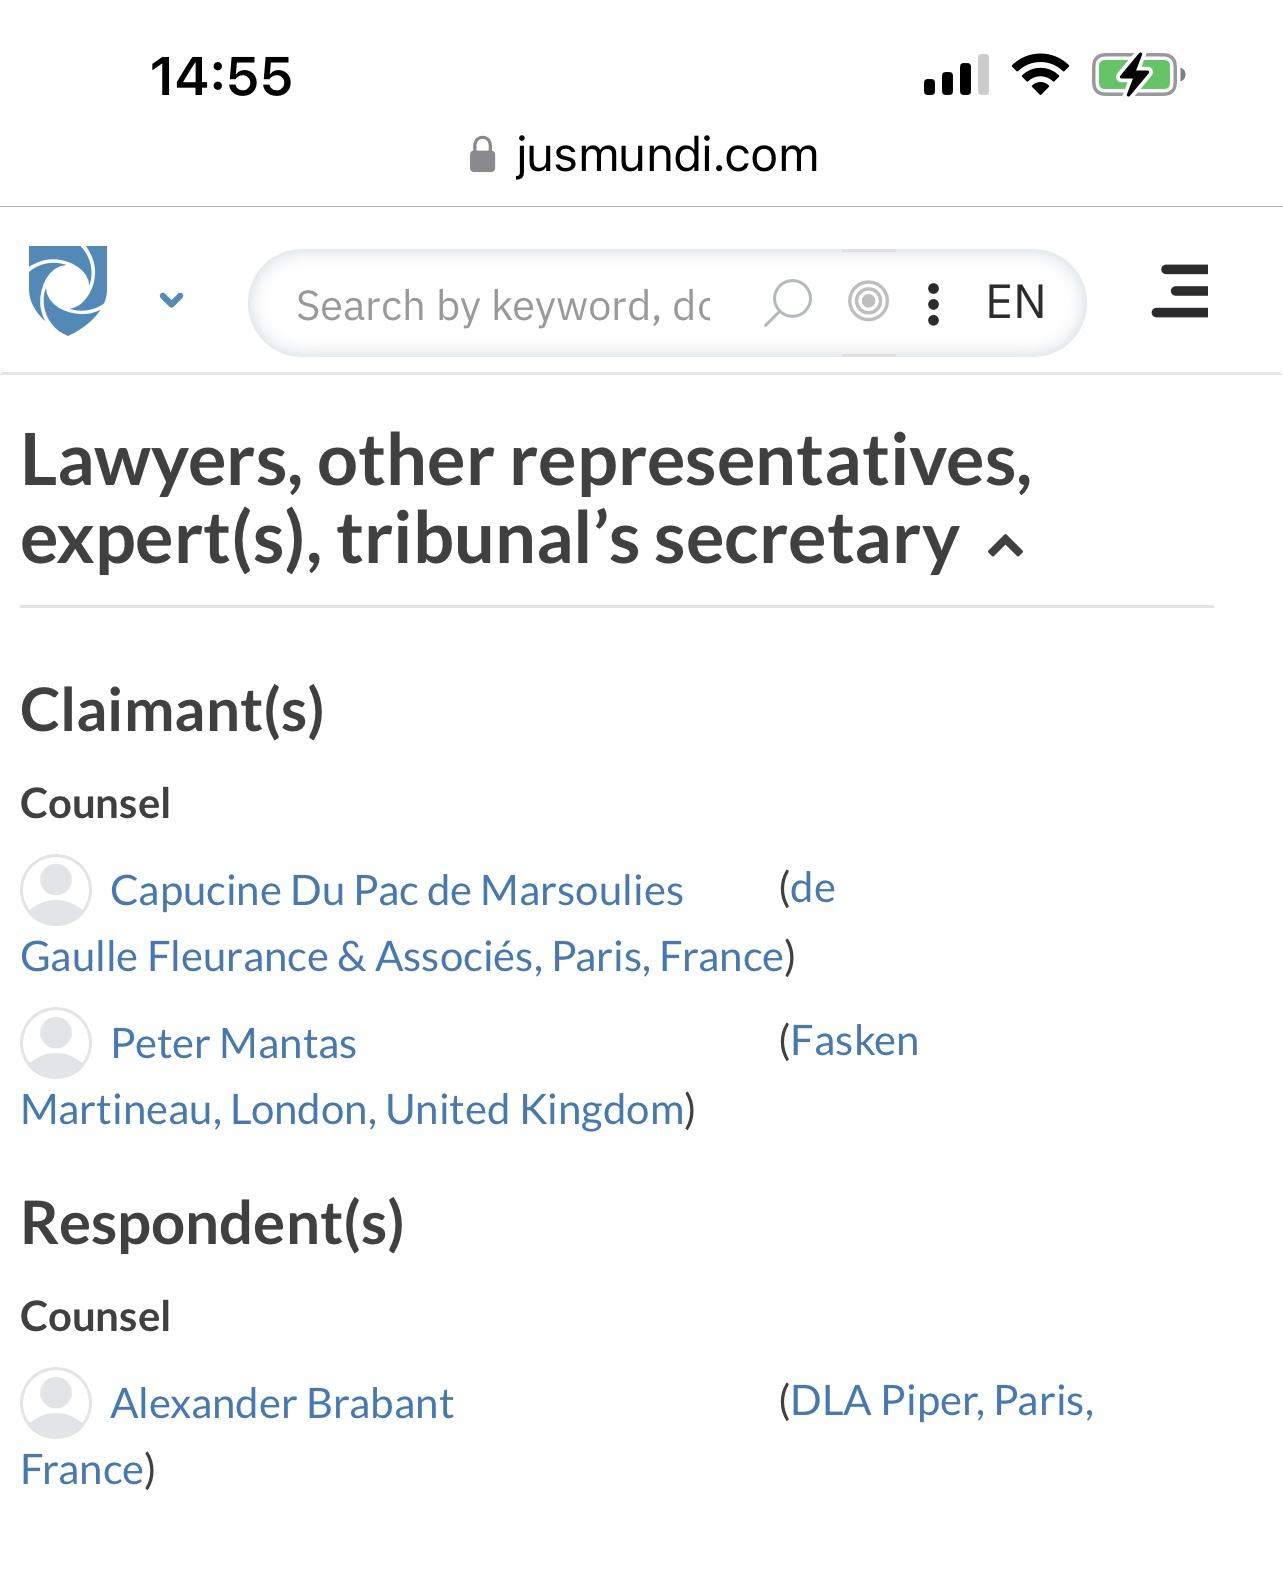Click the circular target icon in search bar
1283x1577 pixels.
tap(868, 302)
